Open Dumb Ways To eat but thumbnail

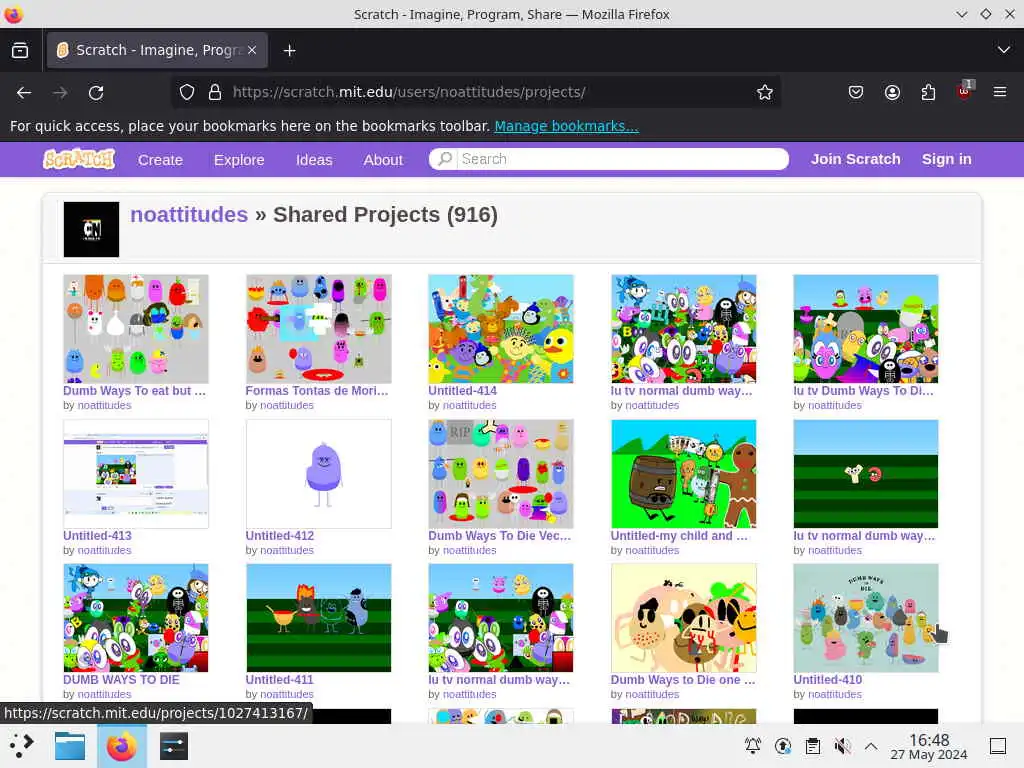coord(136,328)
